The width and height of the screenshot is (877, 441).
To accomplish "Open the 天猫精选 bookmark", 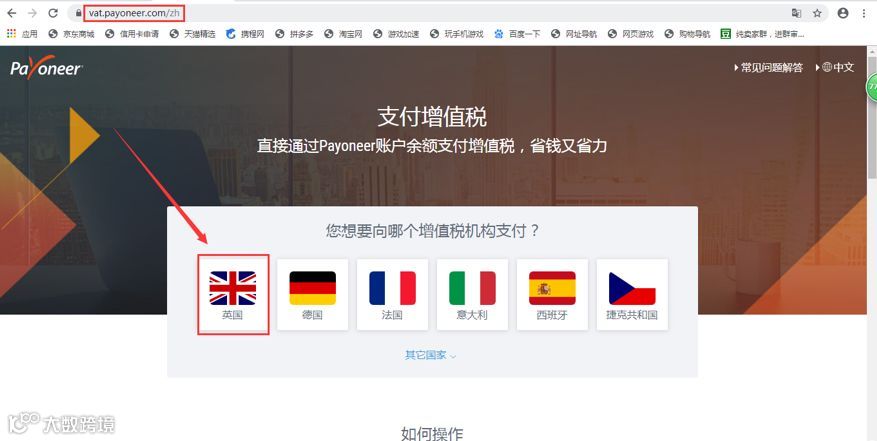I will point(193,34).
